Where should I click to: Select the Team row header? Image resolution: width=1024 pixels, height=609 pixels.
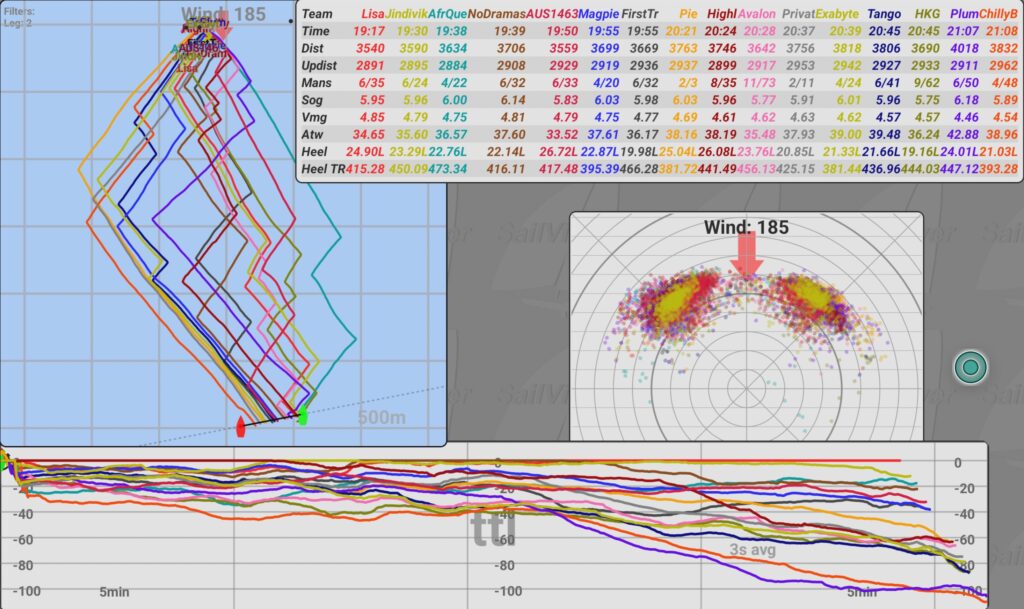pos(317,14)
